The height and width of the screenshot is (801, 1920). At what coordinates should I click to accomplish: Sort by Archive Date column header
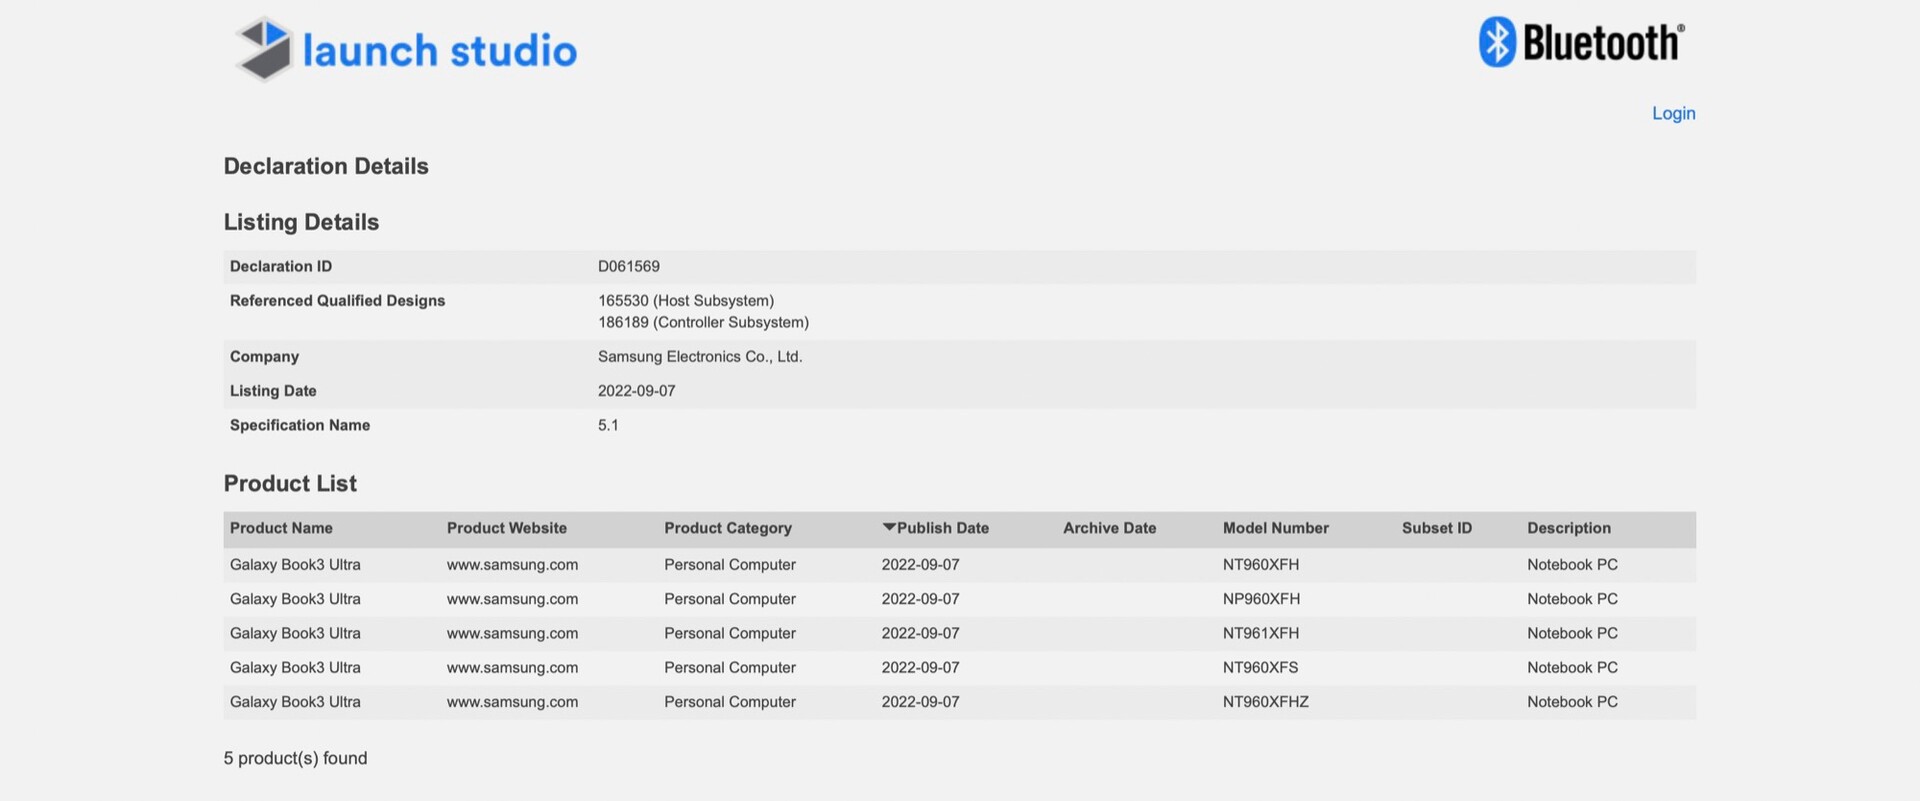1109,528
